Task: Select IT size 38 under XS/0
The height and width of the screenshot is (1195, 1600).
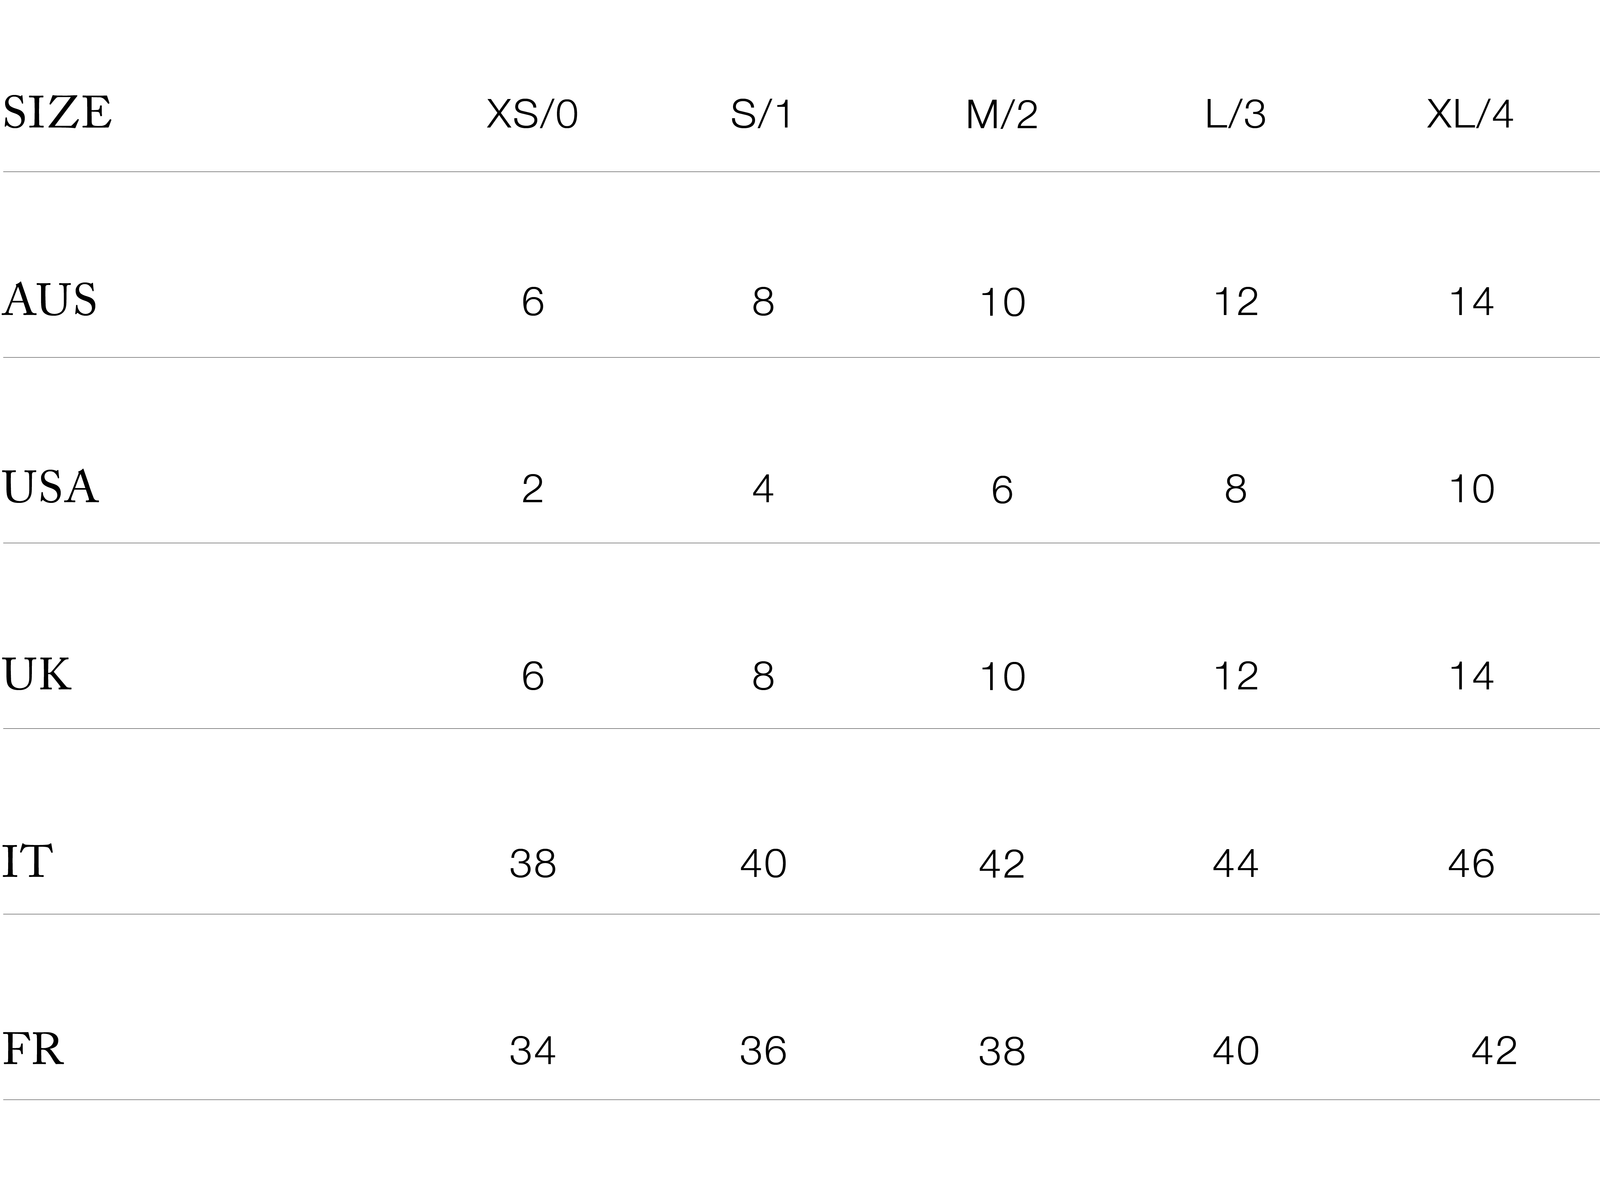Action: coord(533,863)
